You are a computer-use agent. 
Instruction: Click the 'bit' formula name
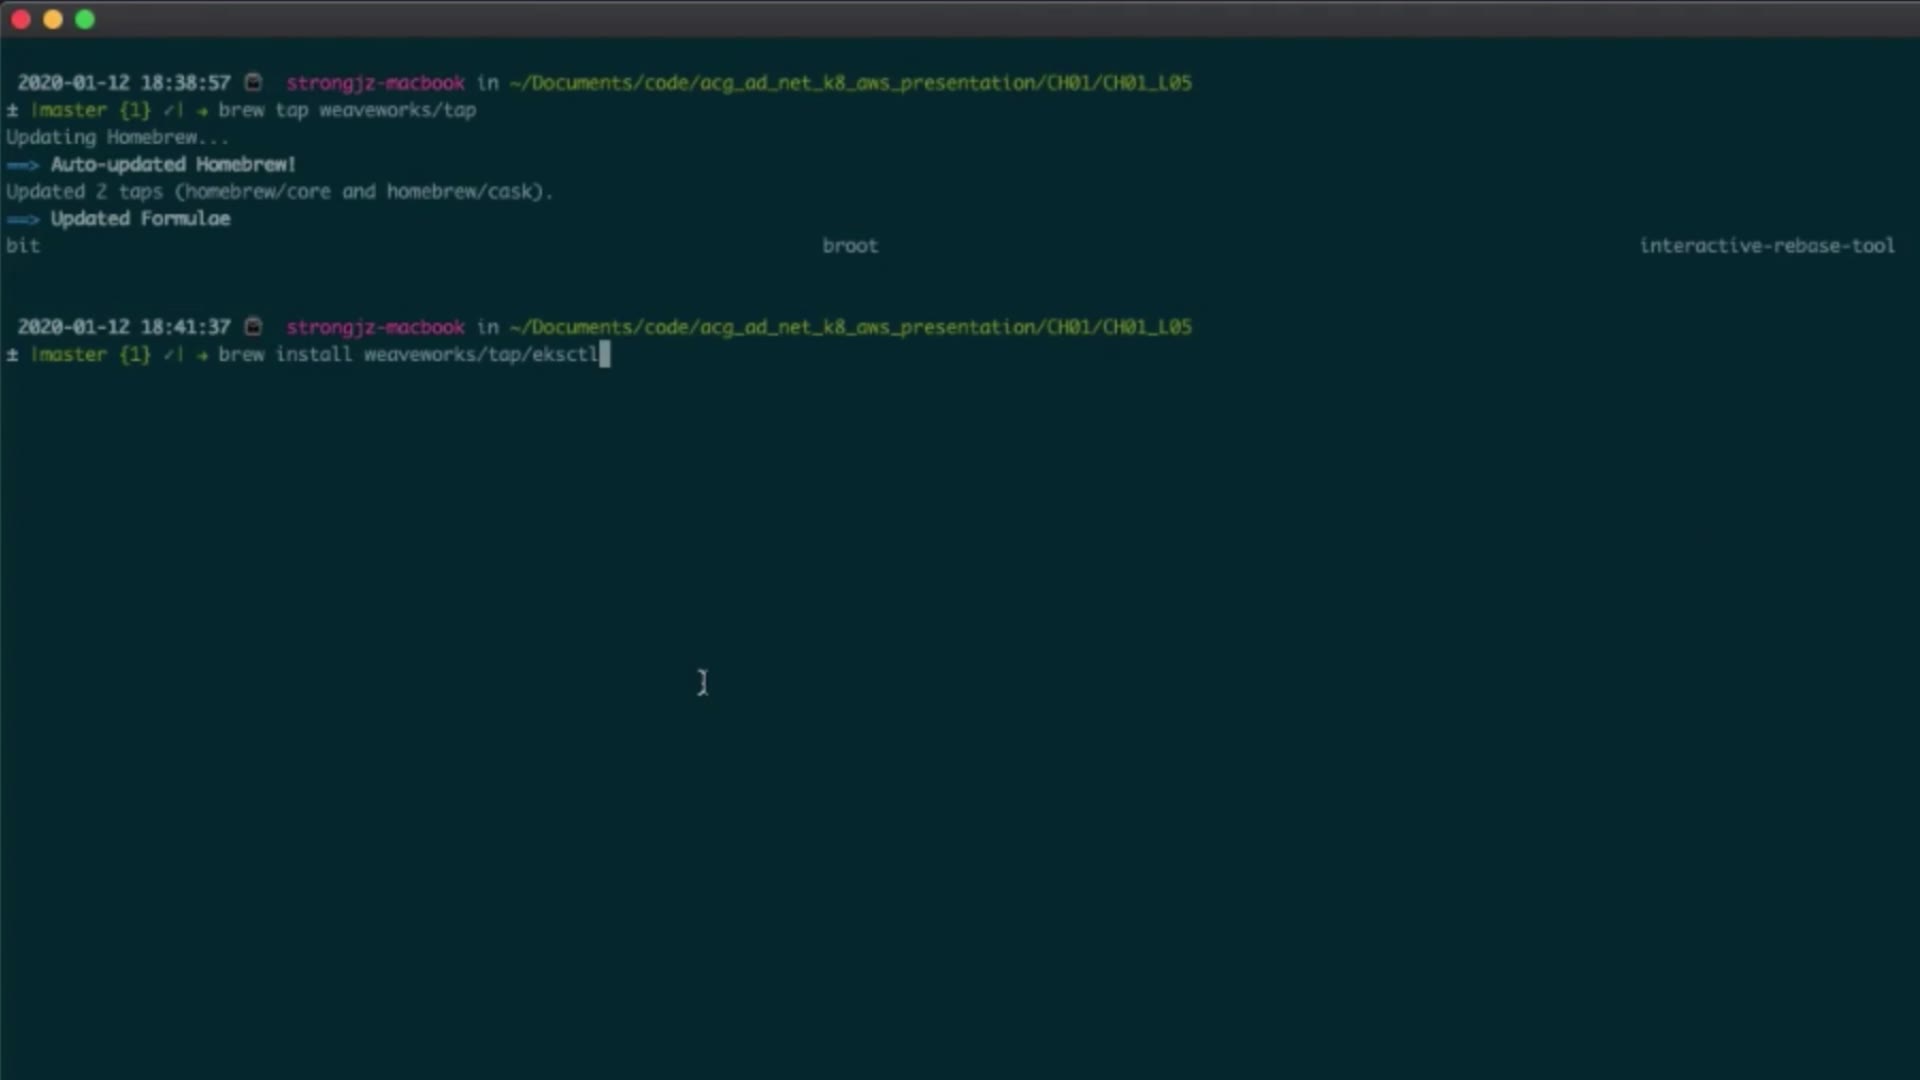23,246
